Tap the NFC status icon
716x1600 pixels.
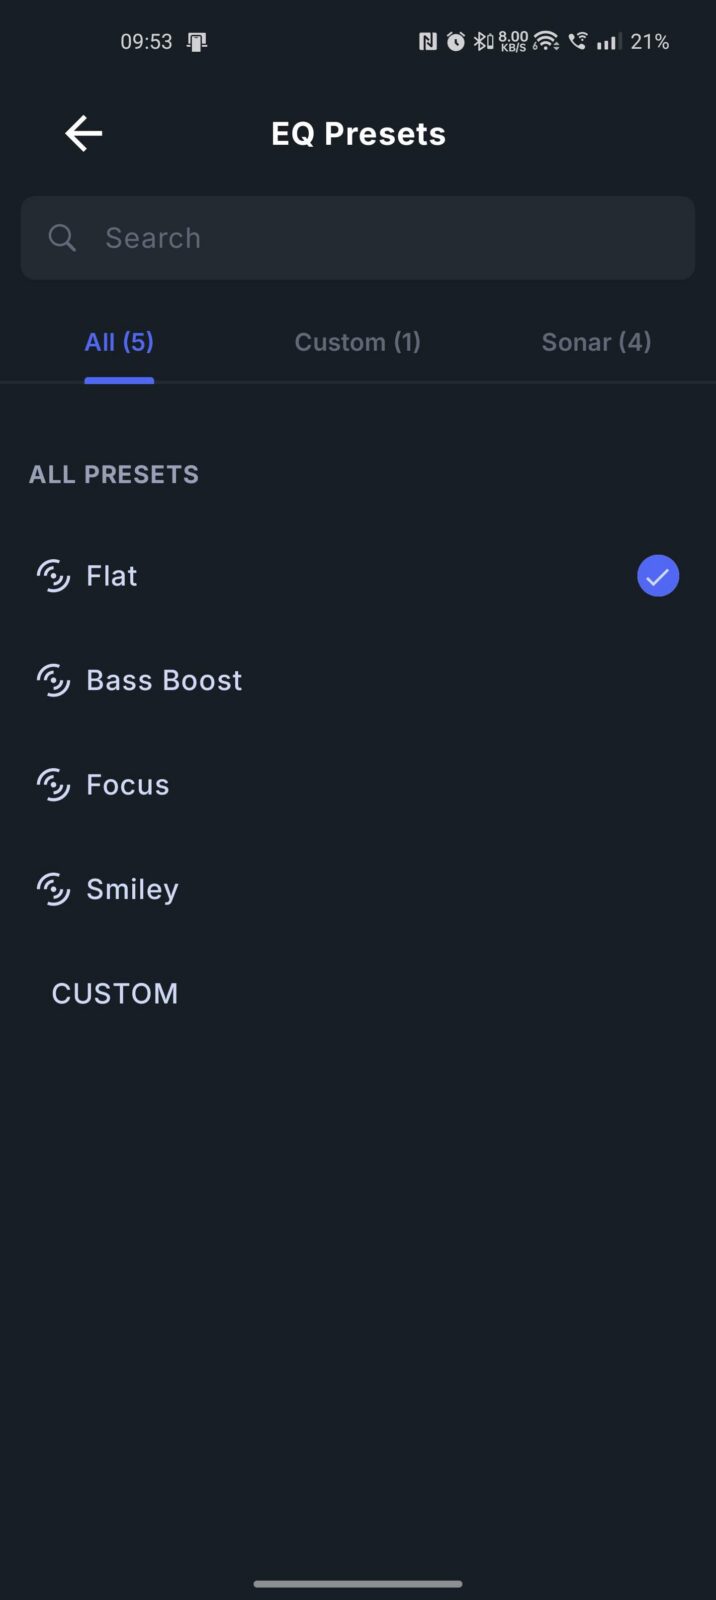pos(428,41)
